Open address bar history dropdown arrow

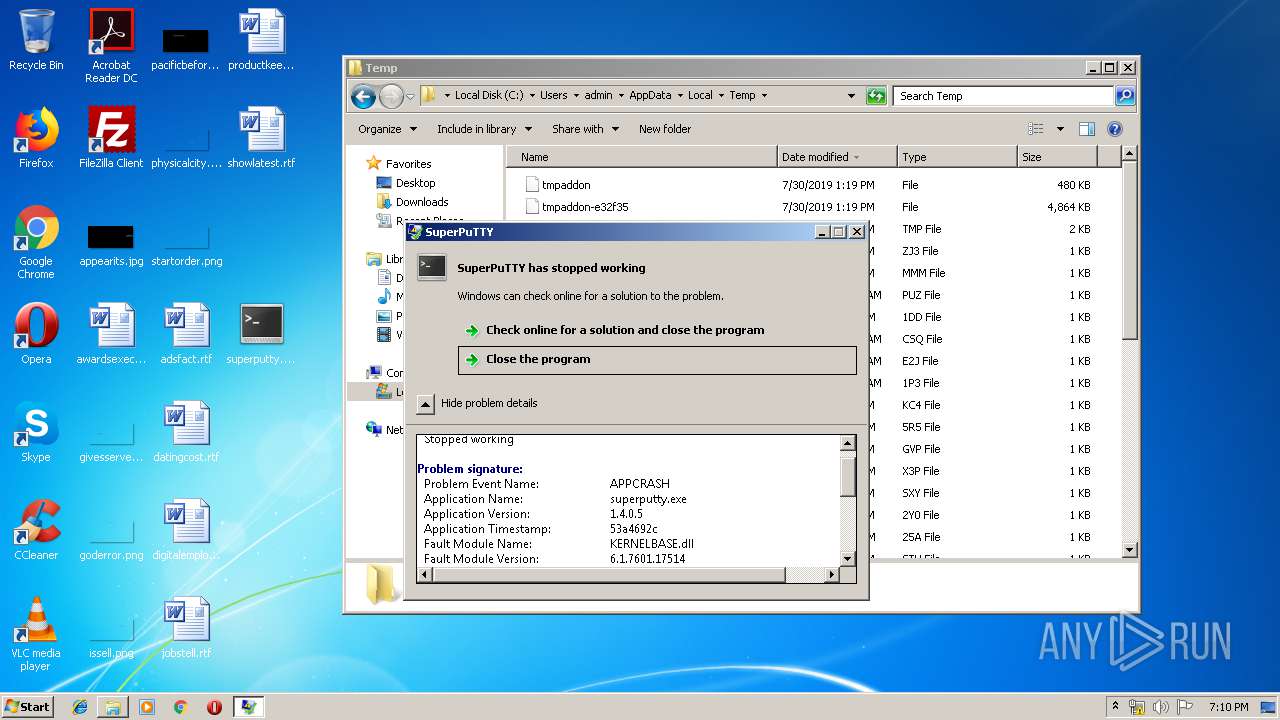851,96
